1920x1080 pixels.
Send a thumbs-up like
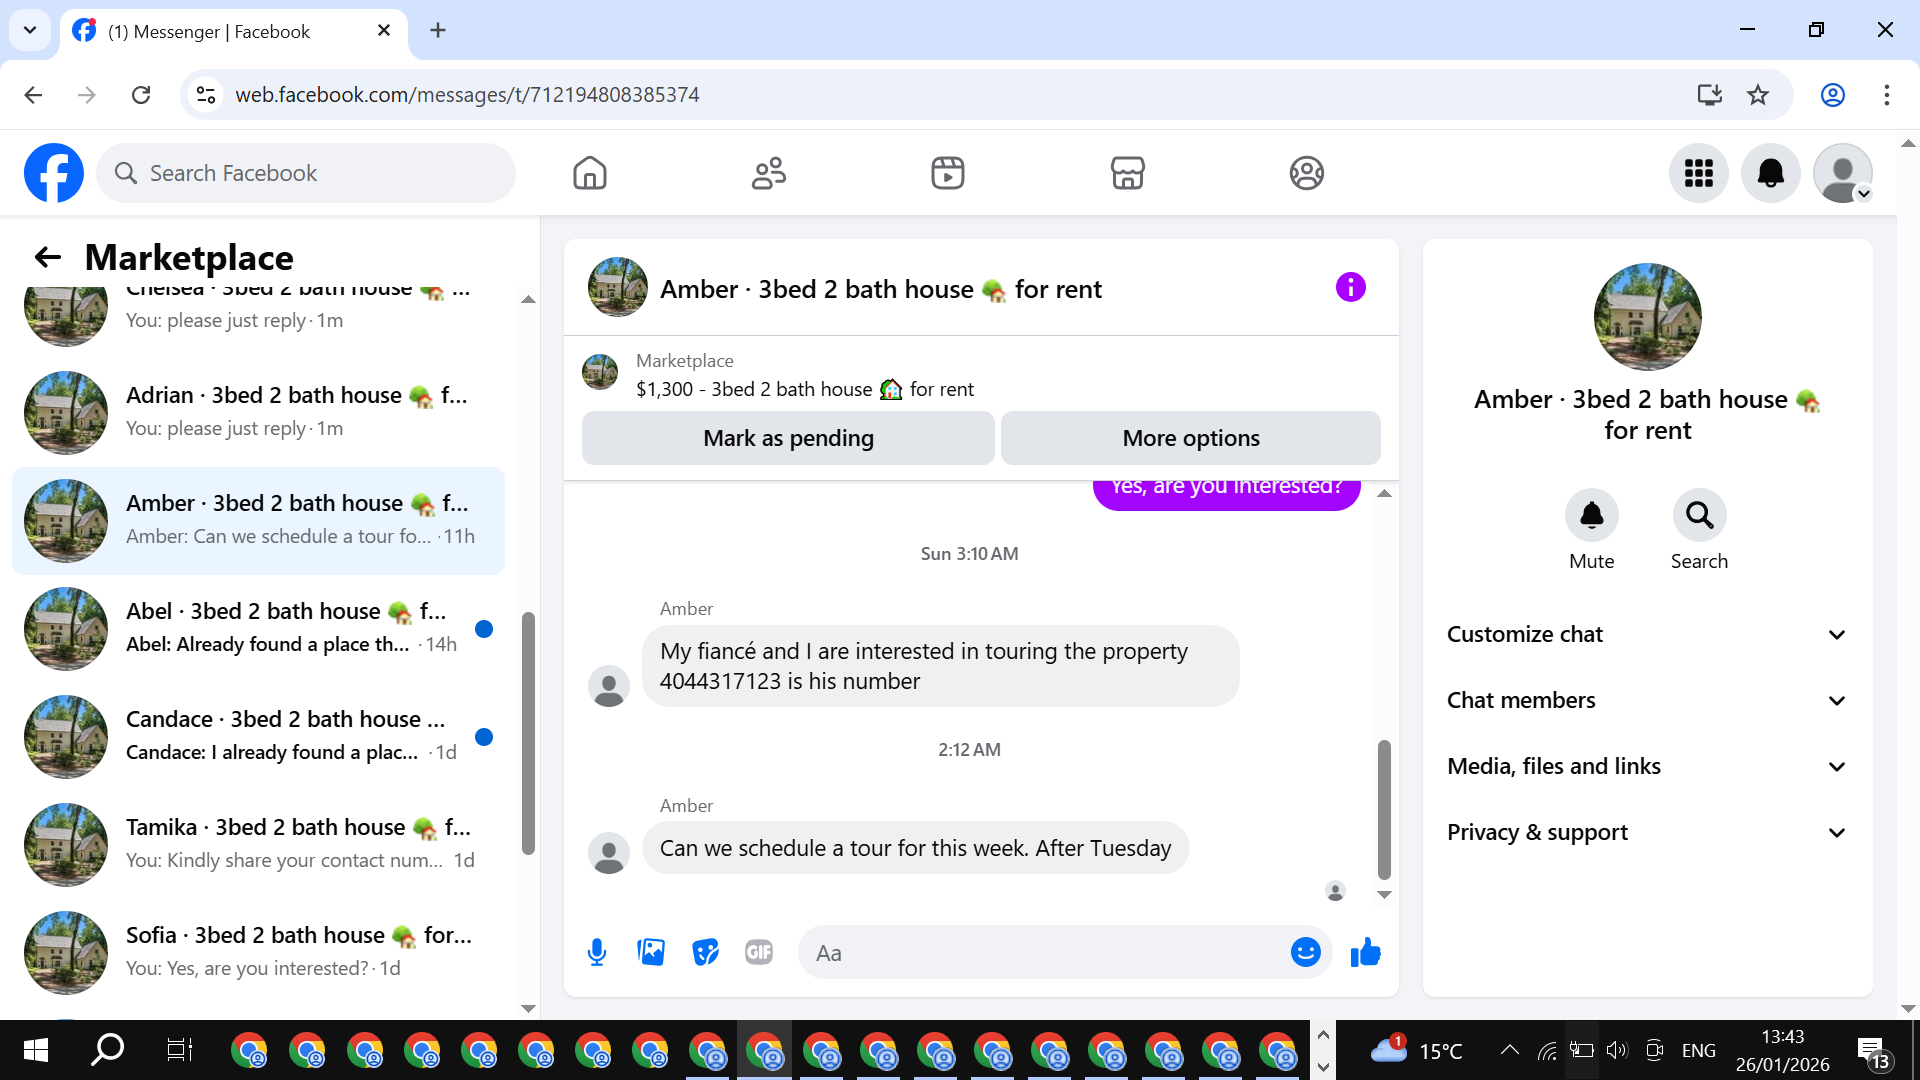pyautogui.click(x=1365, y=952)
